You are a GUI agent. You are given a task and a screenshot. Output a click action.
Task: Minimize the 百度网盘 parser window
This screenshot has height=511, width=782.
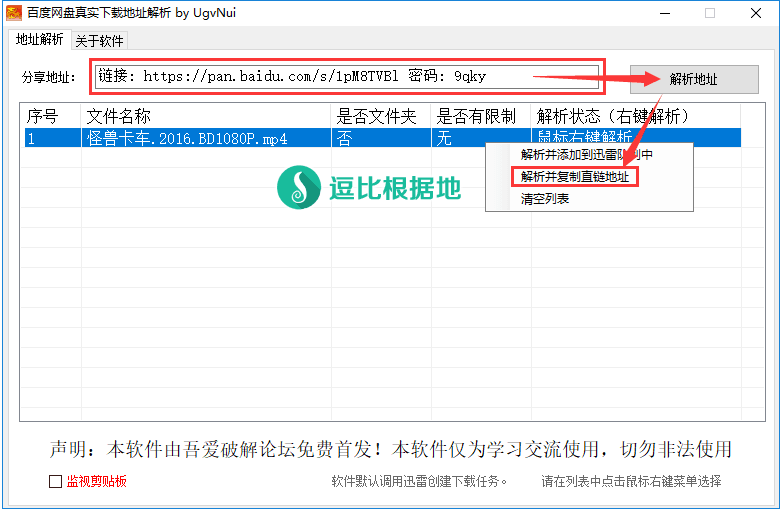point(663,13)
